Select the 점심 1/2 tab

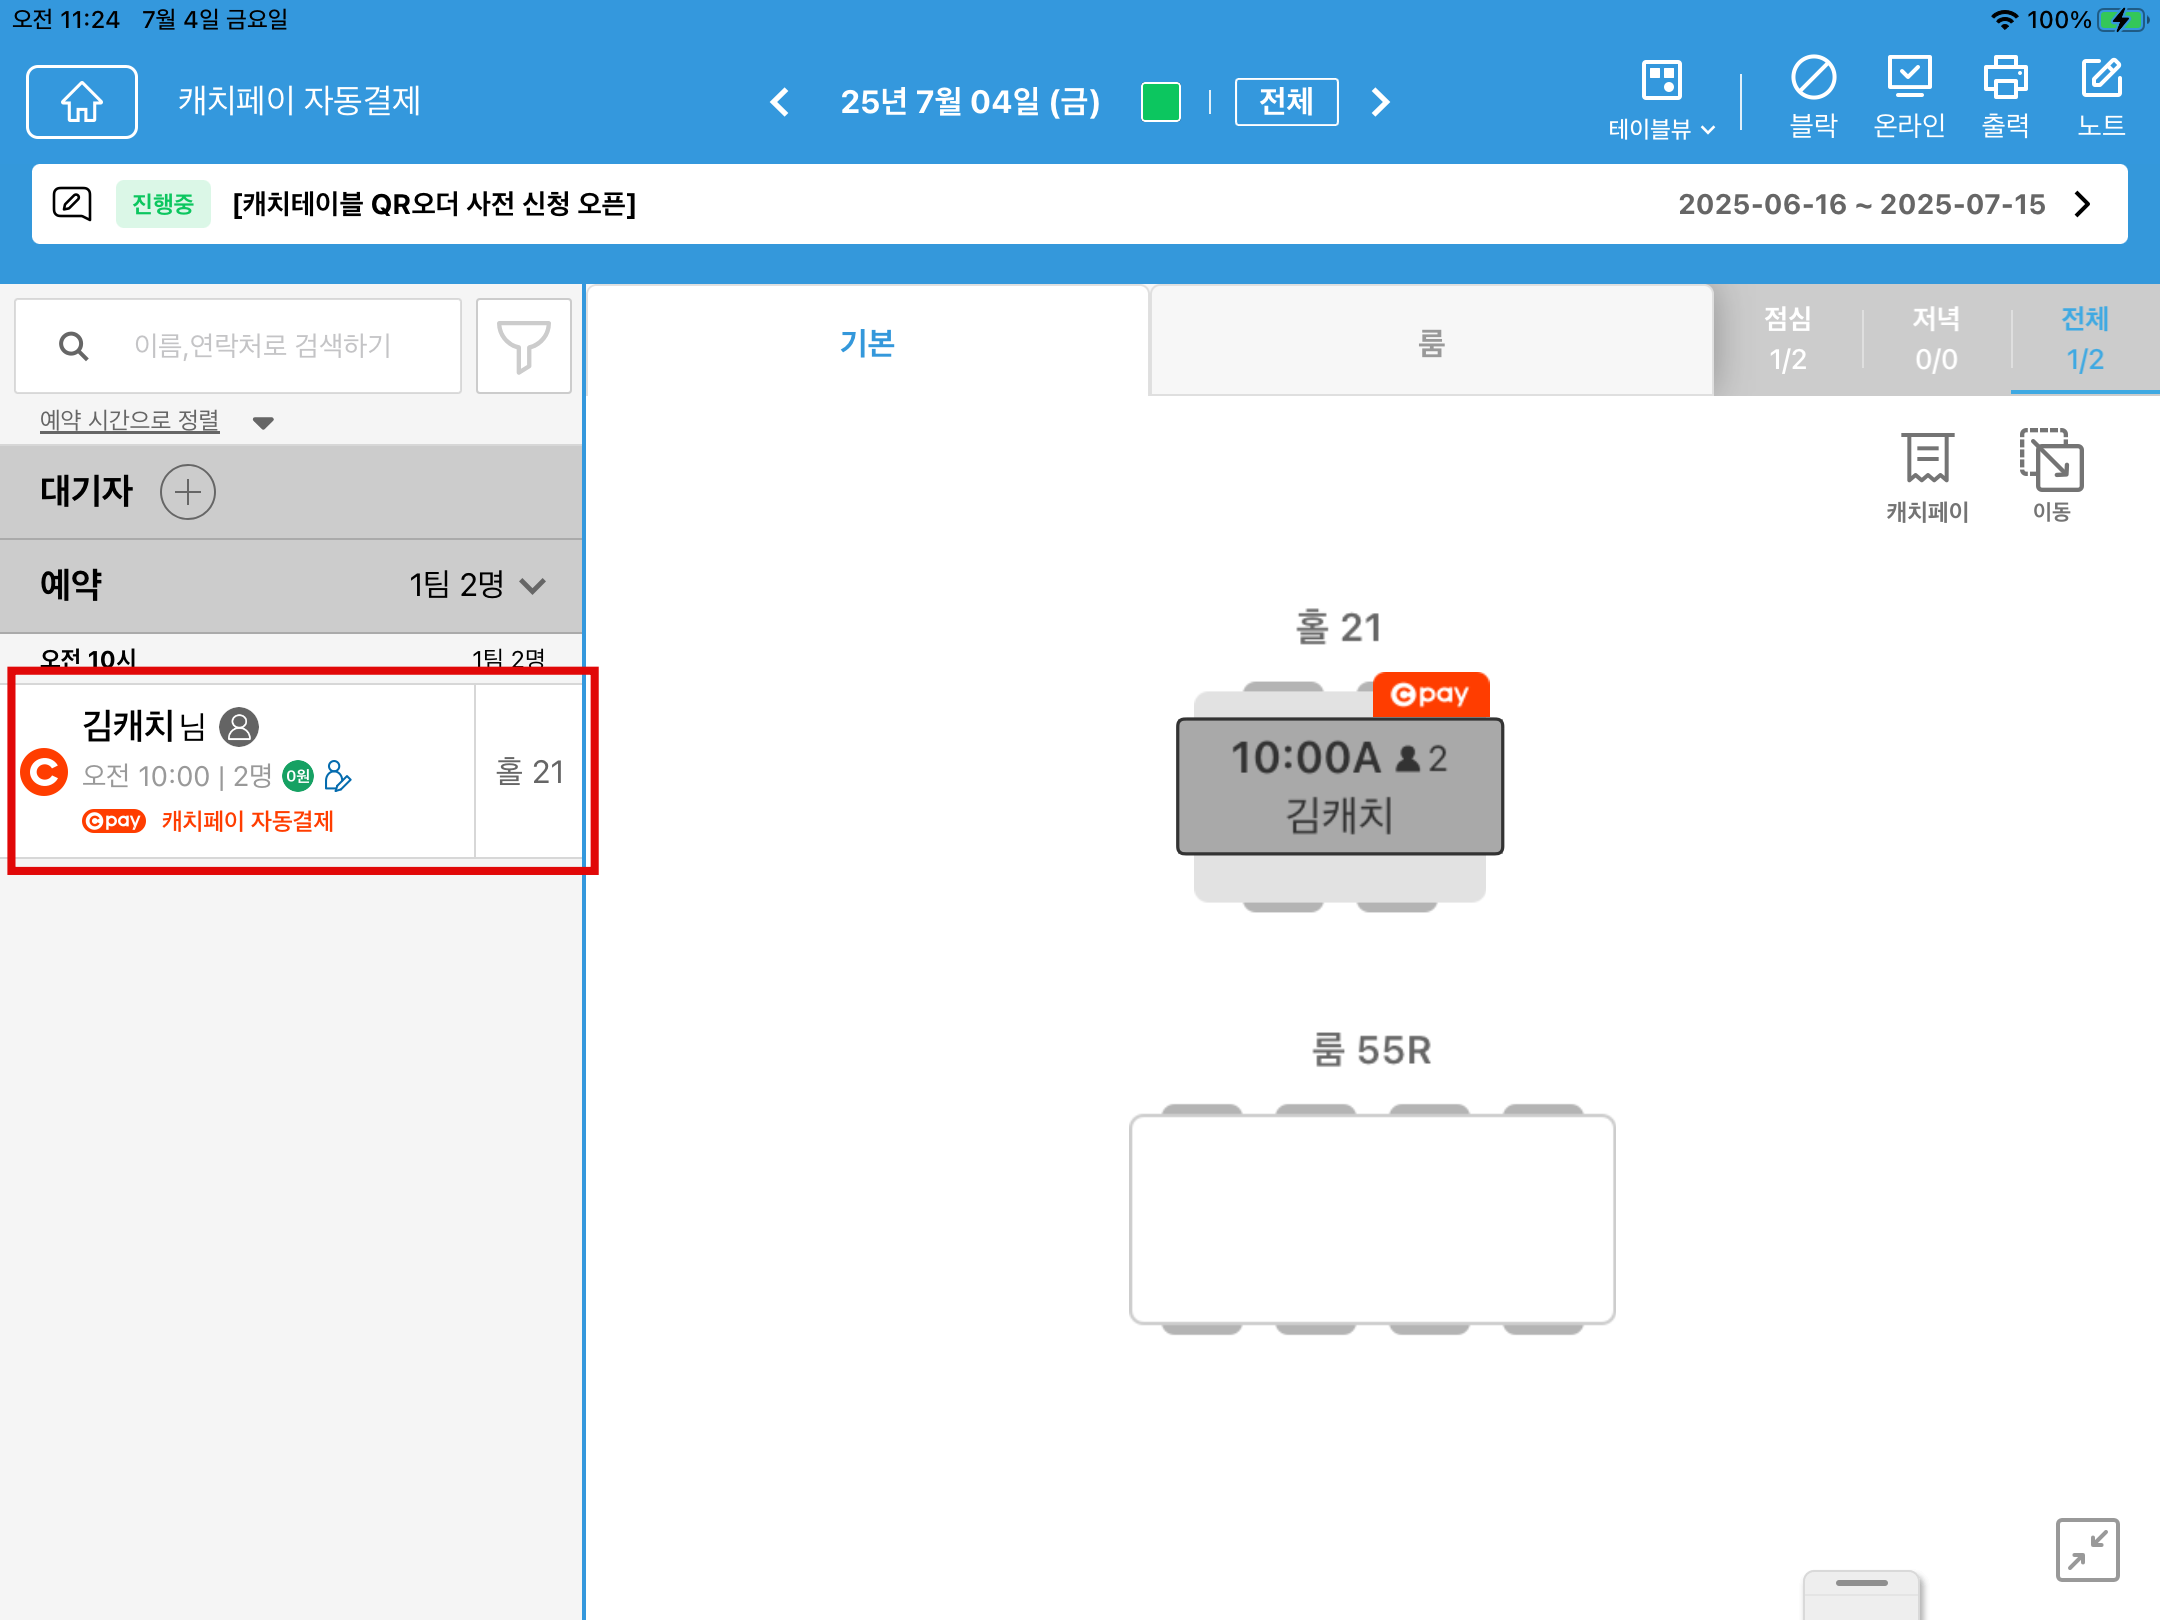[x=1787, y=339]
